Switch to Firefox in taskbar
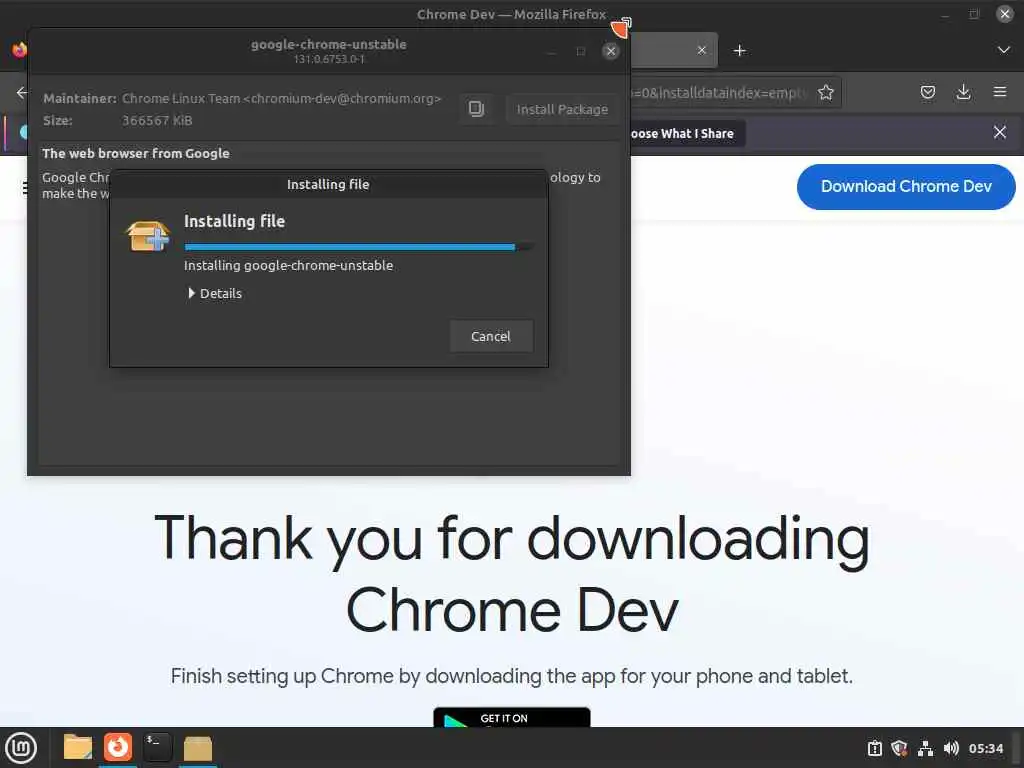The width and height of the screenshot is (1024, 768). point(118,747)
